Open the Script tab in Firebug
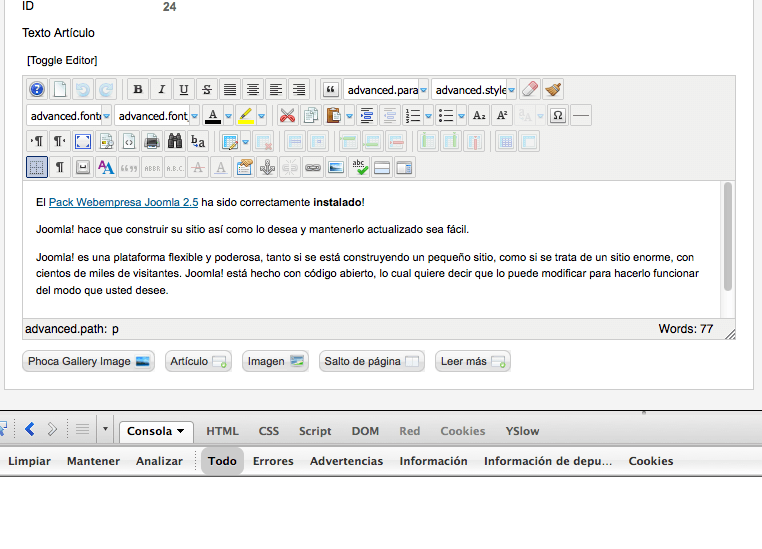This screenshot has width=762, height=549. tap(315, 431)
